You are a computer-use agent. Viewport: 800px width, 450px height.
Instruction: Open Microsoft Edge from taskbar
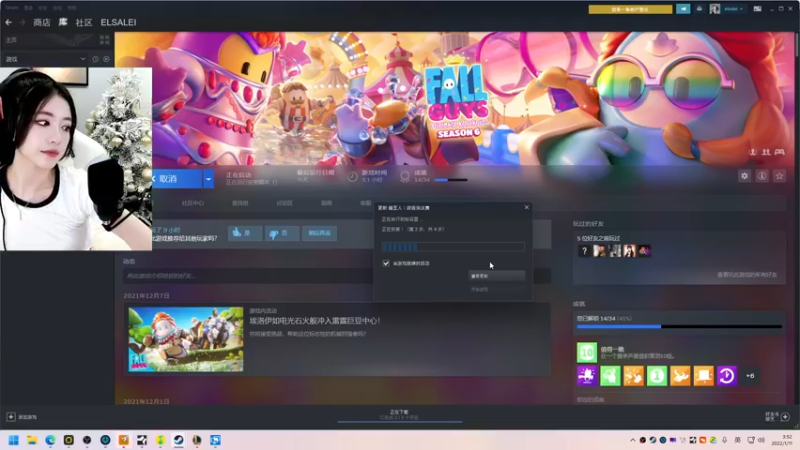pyautogui.click(x=51, y=440)
